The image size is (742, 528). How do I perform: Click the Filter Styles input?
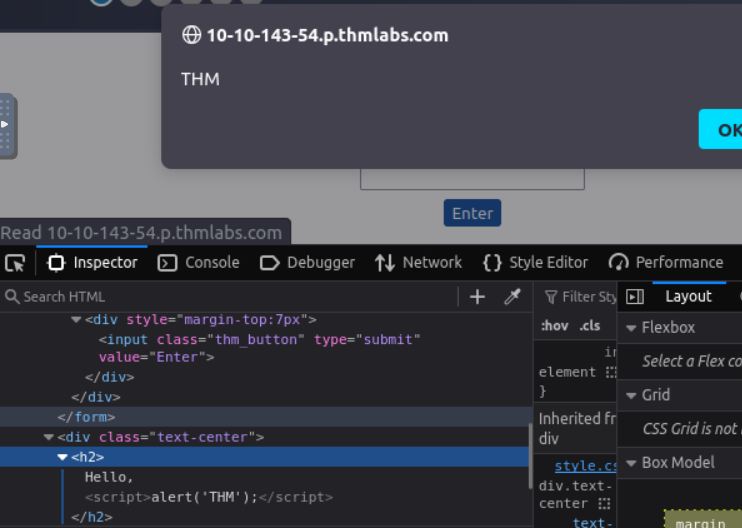coord(580,297)
